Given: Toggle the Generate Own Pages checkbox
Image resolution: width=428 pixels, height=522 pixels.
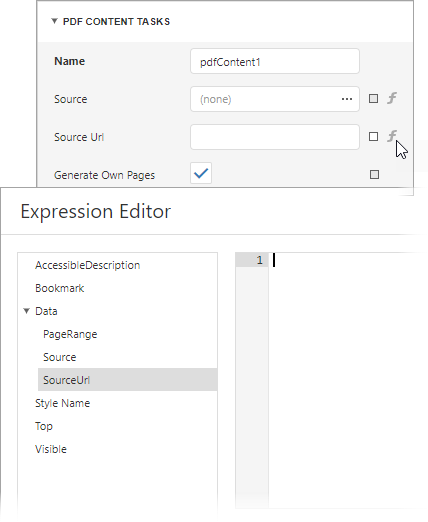Looking at the screenshot, I should click(x=201, y=173).
